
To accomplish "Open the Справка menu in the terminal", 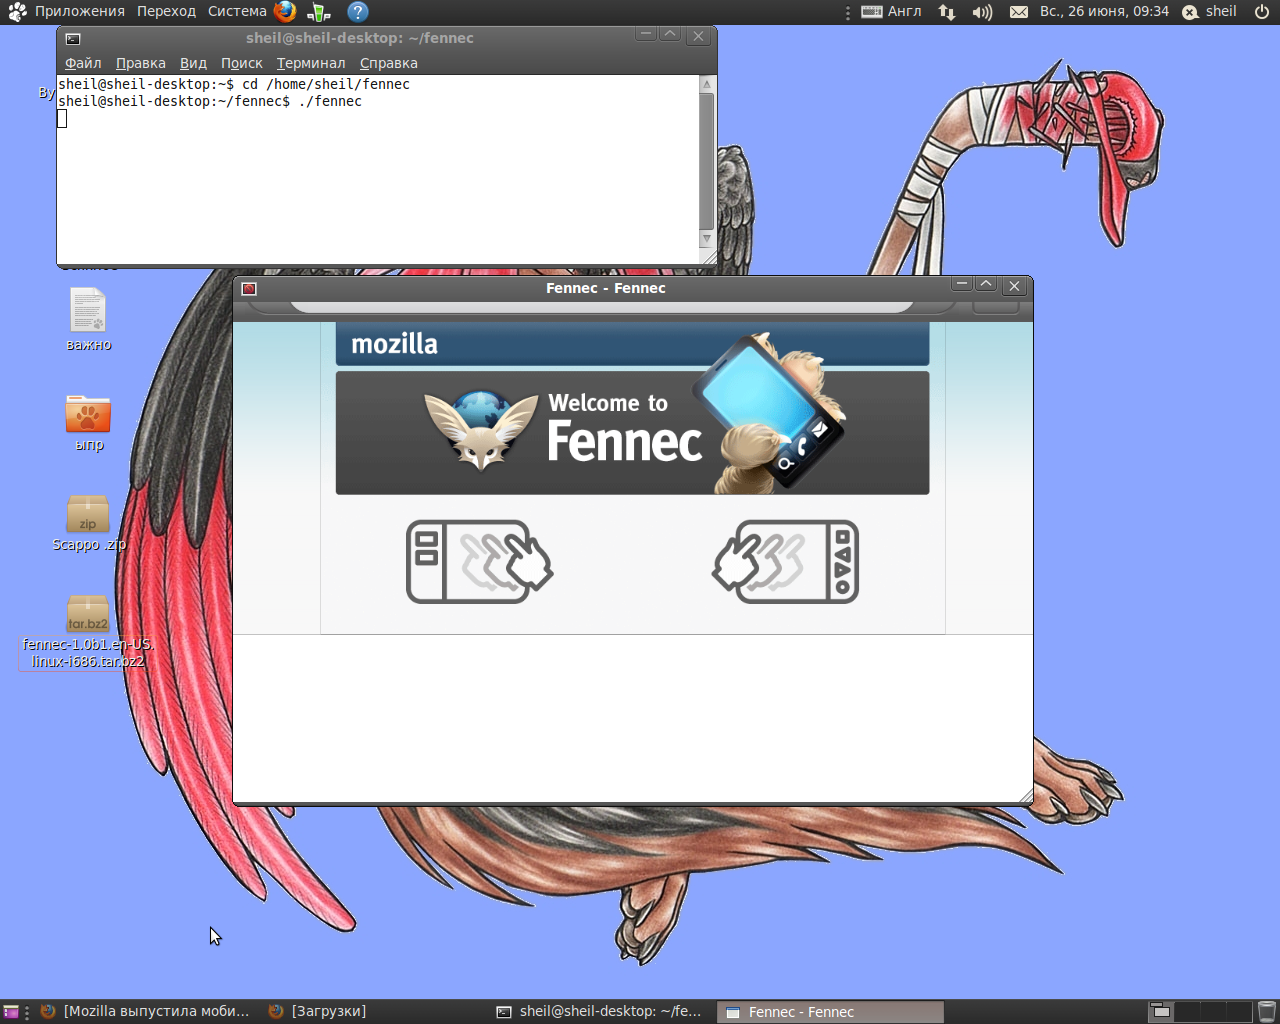I will click(x=389, y=63).
